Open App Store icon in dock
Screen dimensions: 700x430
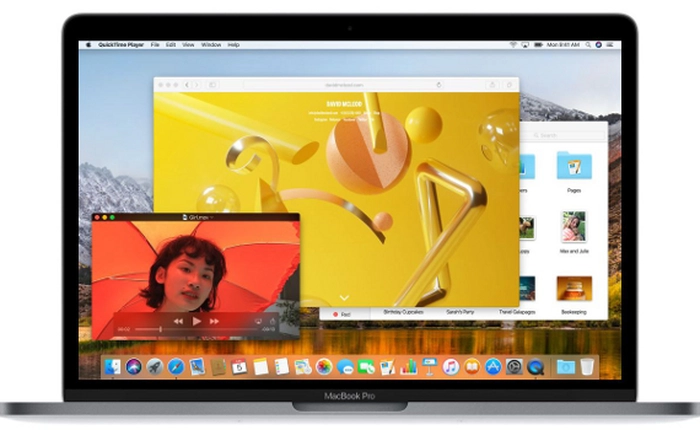coord(493,367)
